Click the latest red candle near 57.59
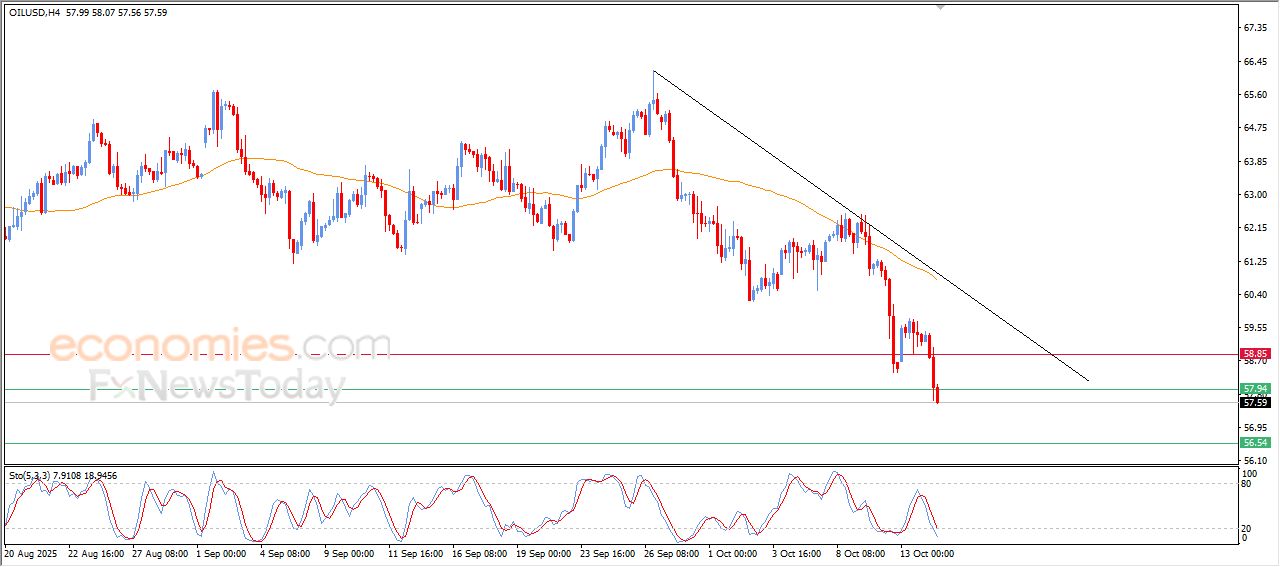The width and height of the screenshot is (1280, 567). tap(937, 397)
